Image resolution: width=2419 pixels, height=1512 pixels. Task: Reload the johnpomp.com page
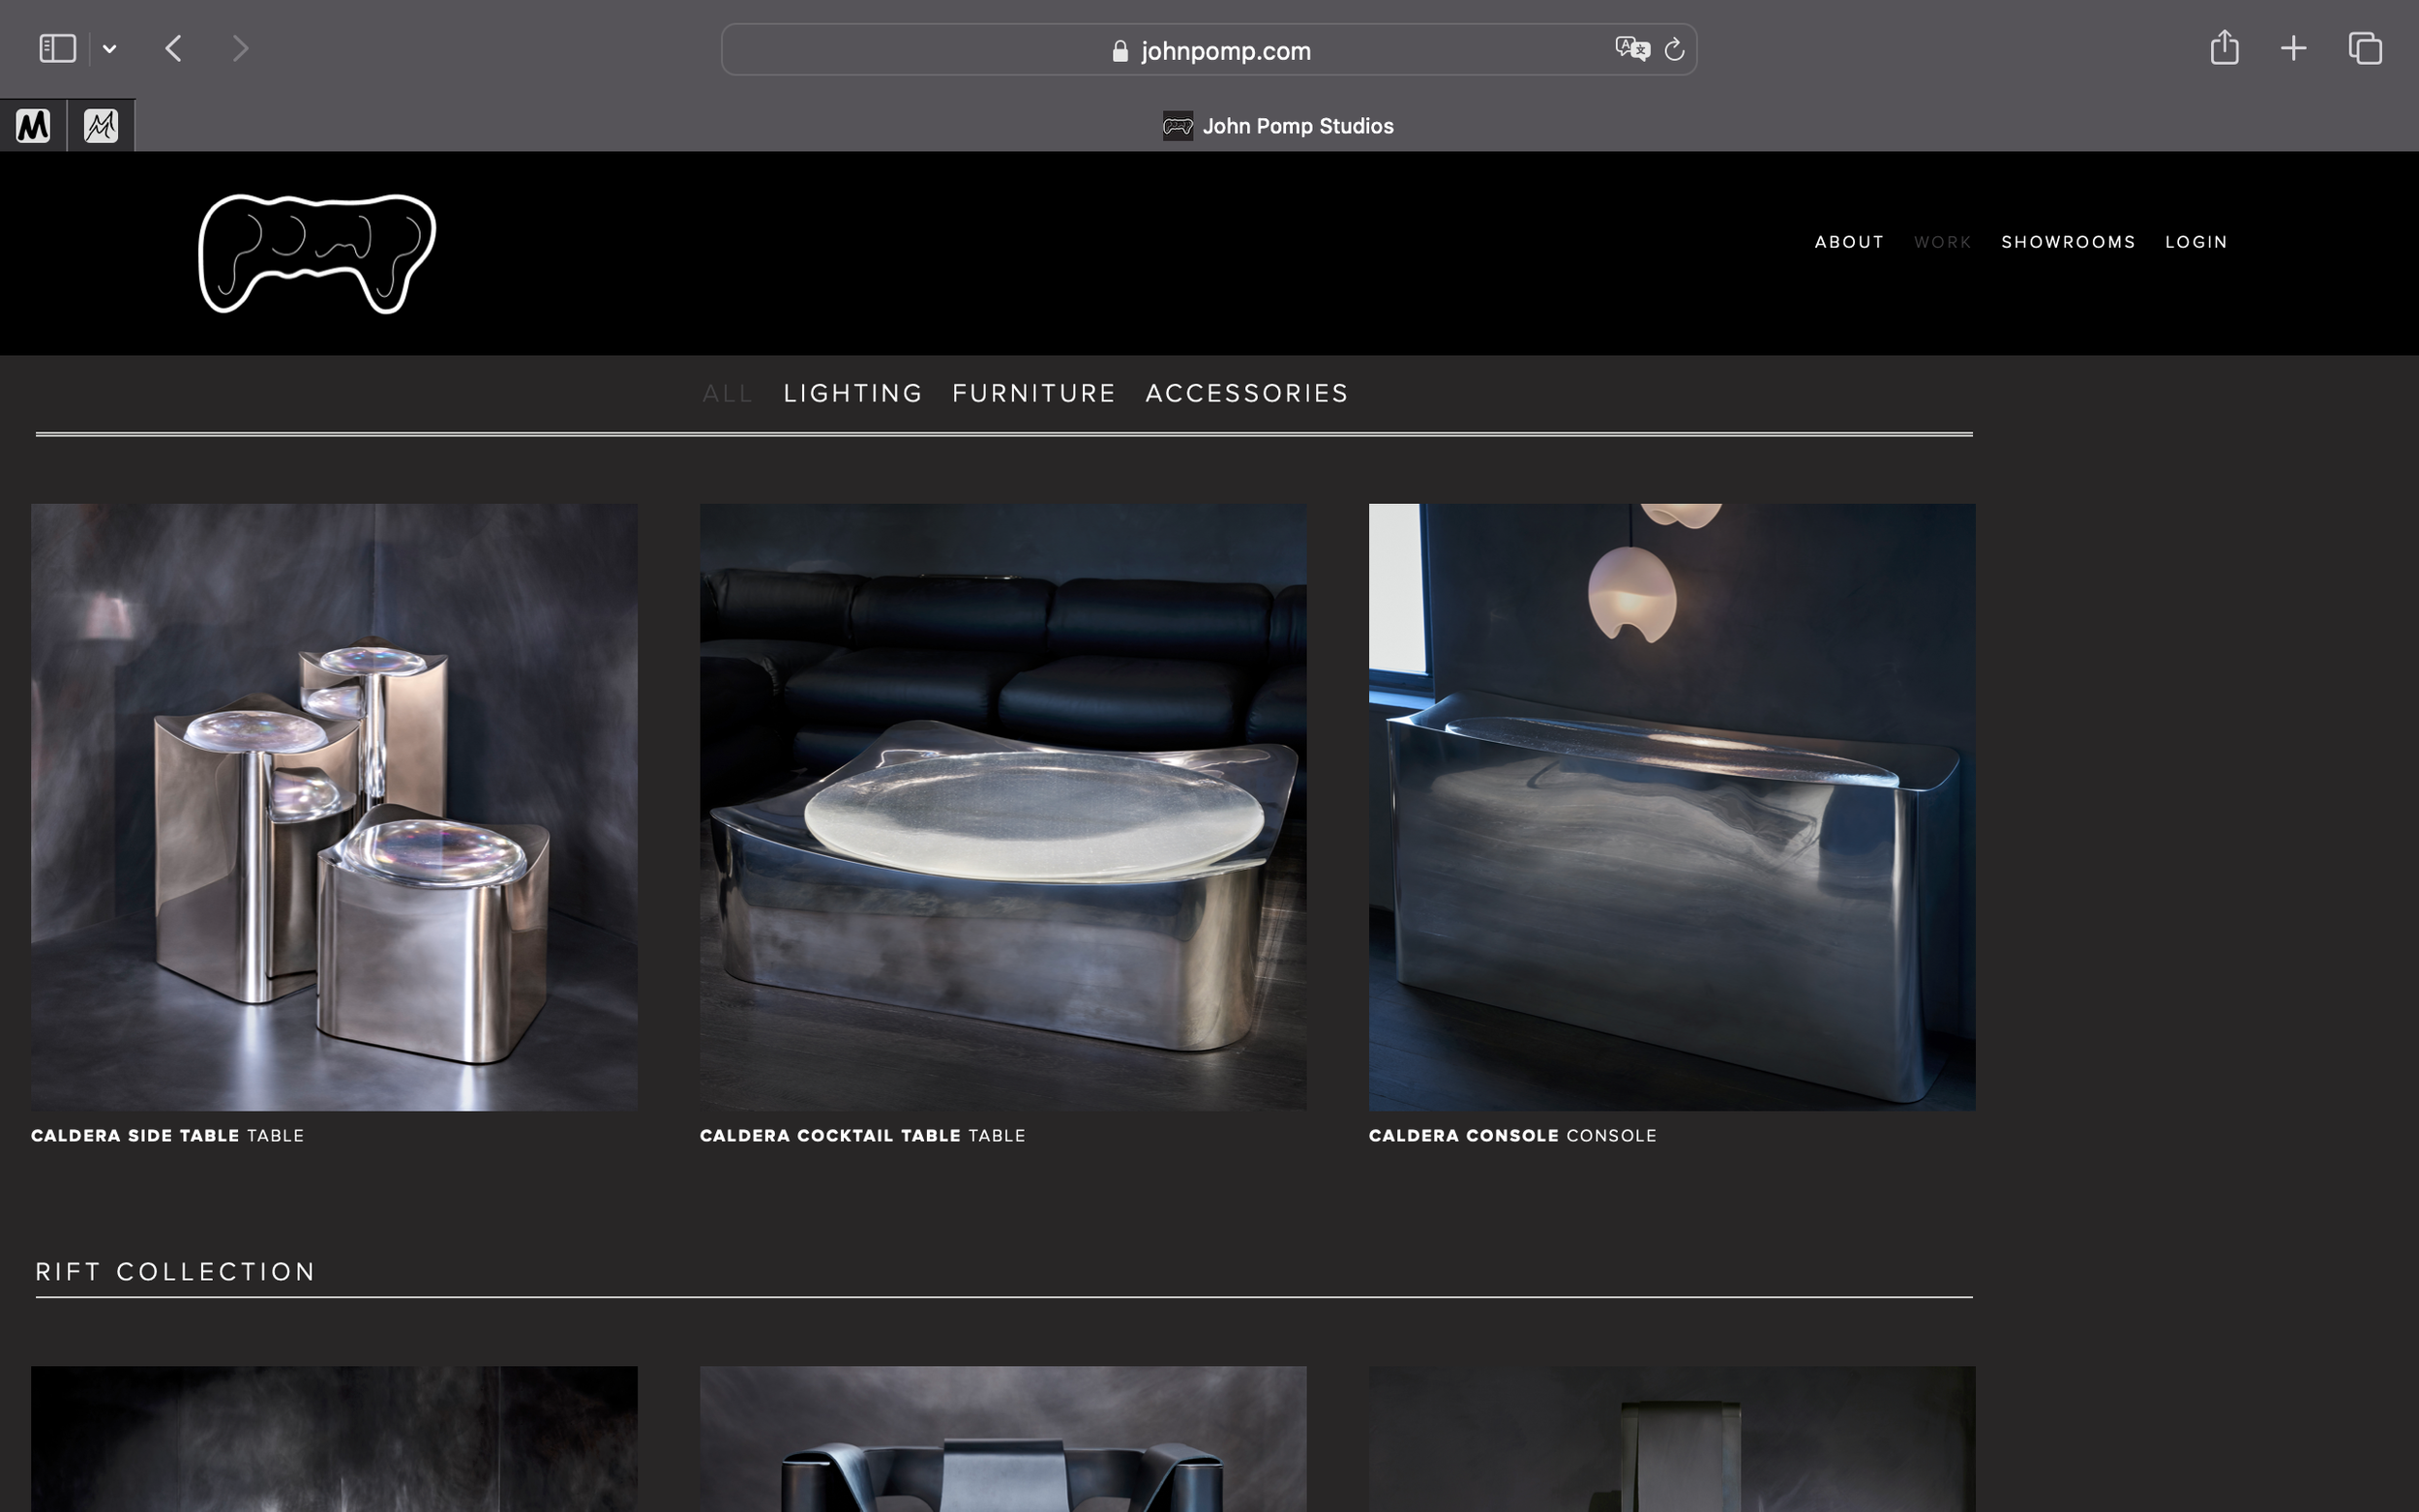point(1674,50)
